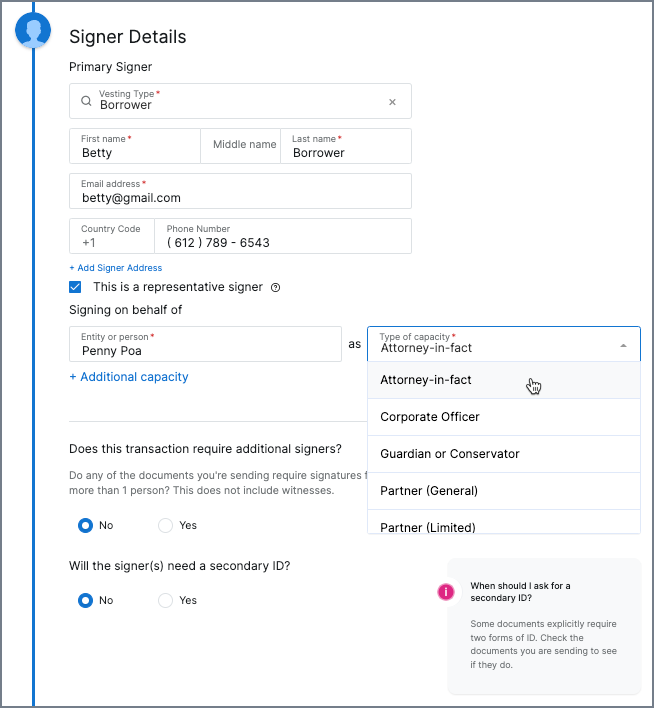Image resolution: width=654 pixels, height=708 pixels.
Task: Edit the Phone Number field
Action: (x=283, y=236)
